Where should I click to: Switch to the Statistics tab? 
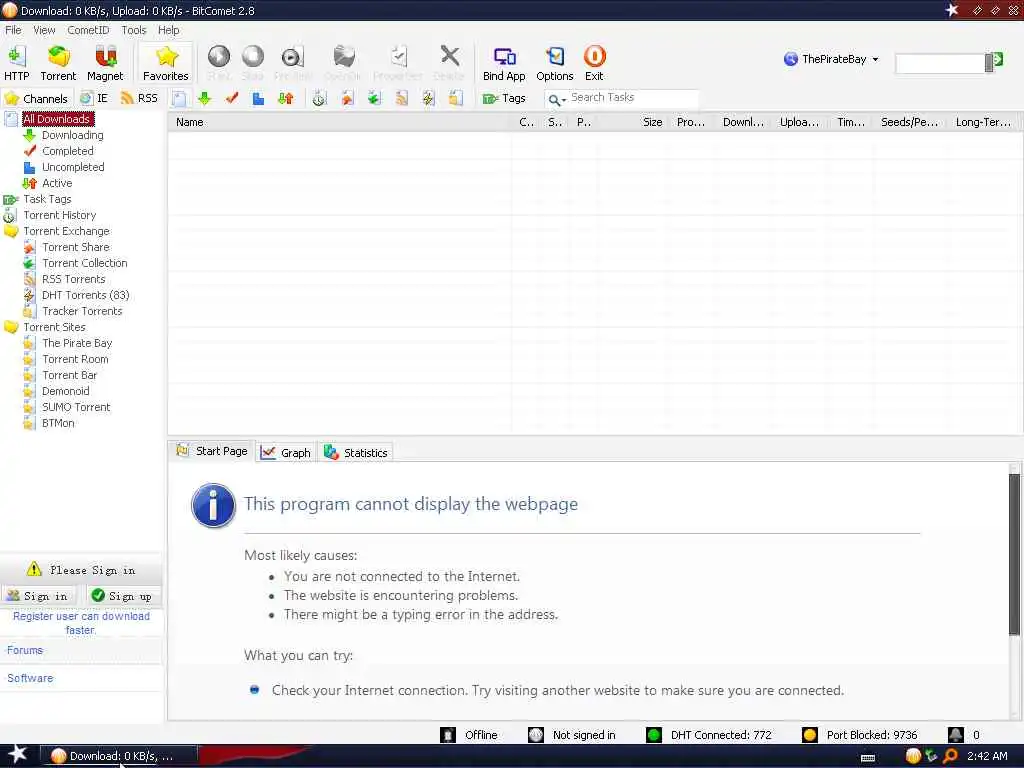pyautogui.click(x=357, y=453)
